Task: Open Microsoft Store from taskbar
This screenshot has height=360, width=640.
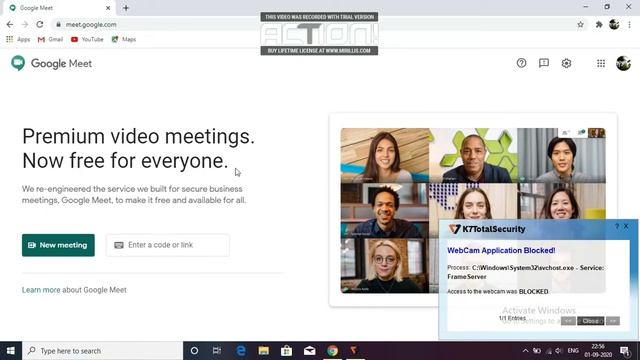Action: point(287,351)
